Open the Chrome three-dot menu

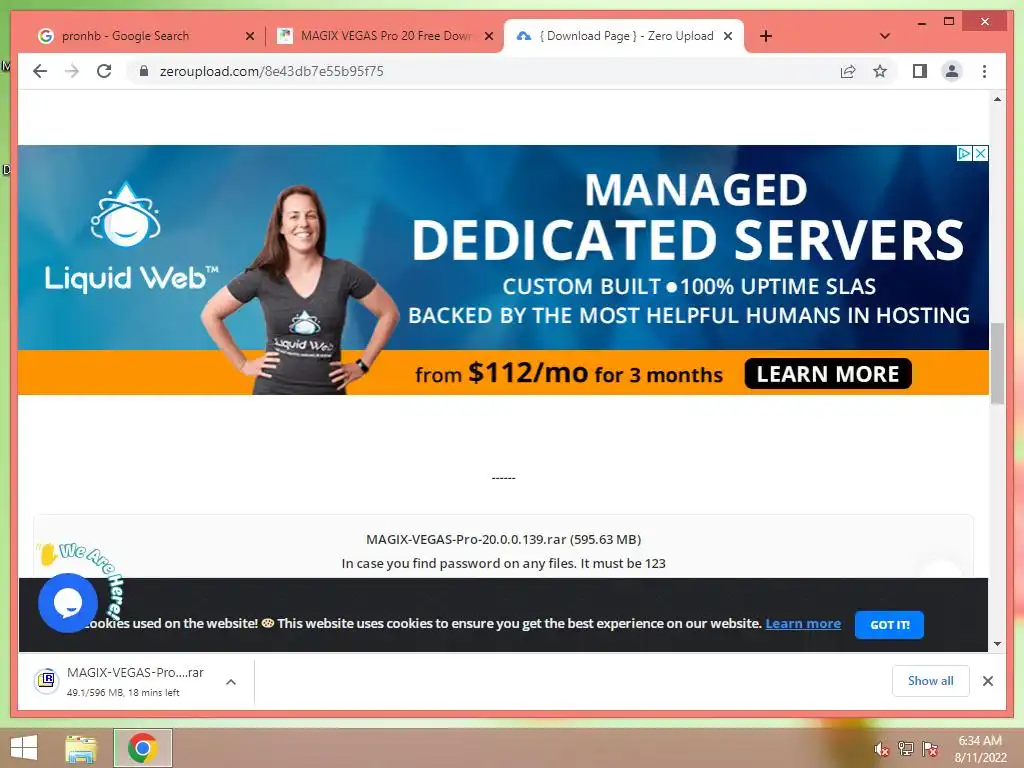(984, 71)
